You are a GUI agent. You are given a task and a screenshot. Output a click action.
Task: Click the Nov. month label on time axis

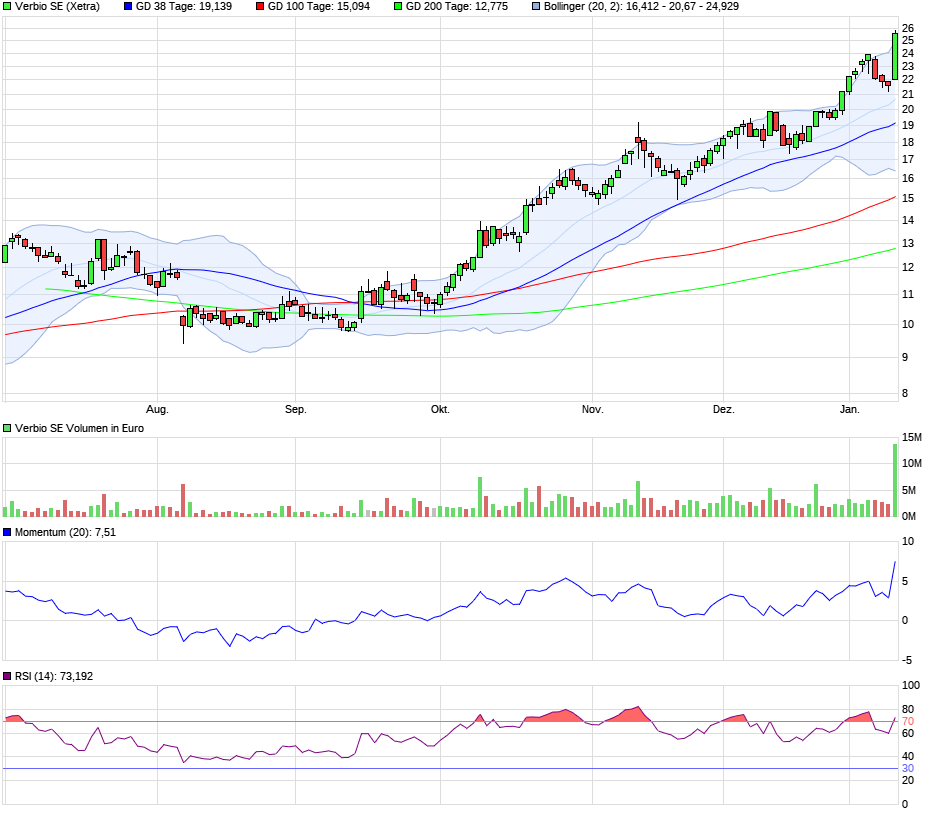[593, 410]
